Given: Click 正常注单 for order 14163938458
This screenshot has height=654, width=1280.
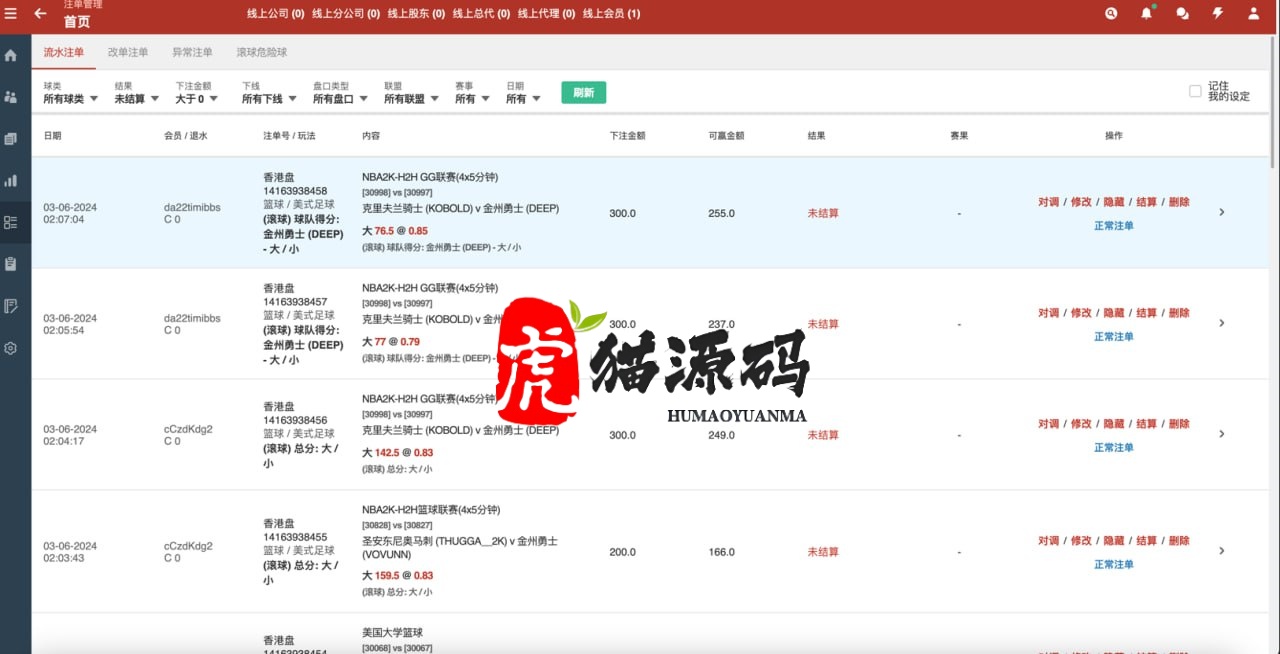Looking at the screenshot, I should pyautogui.click(x=1114, y=226).
